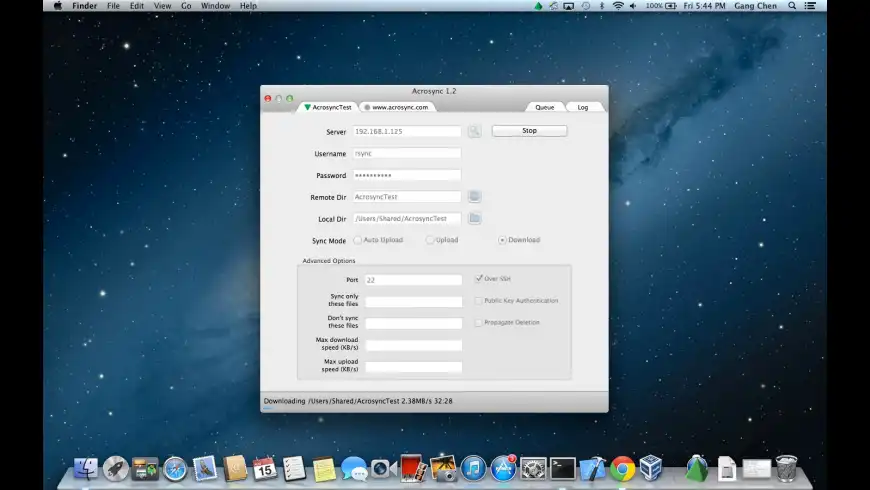Enable Propagate Deletion checkbox
This screenshot has height=490, width=870.
pos(479,322)
